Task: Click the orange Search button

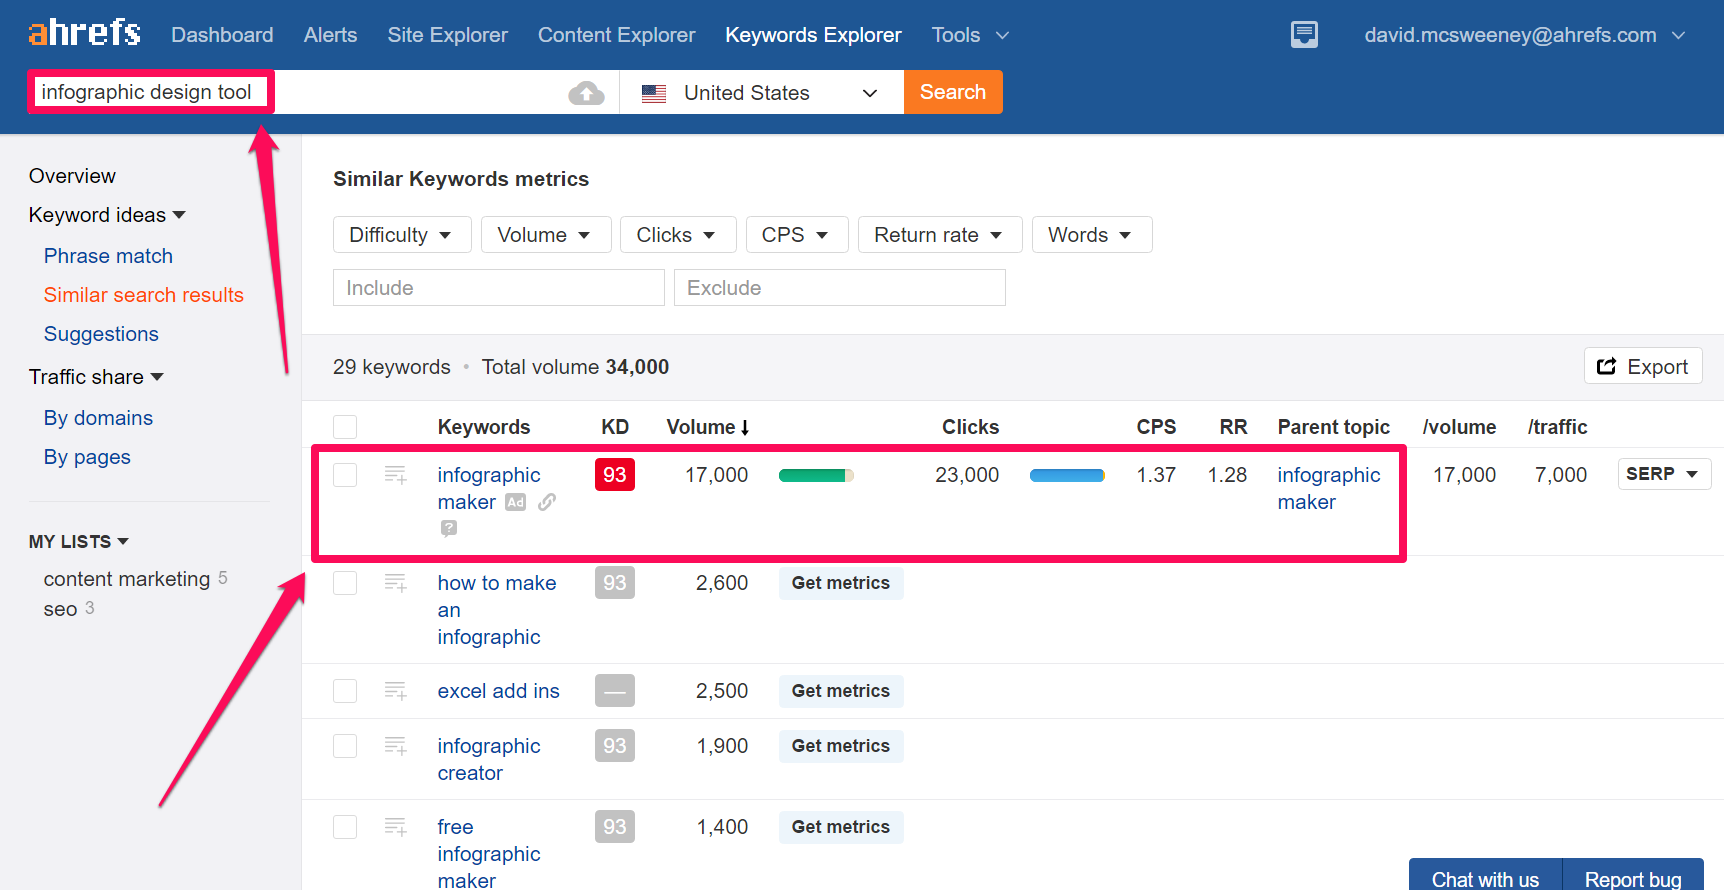Action: pos(953,92)
